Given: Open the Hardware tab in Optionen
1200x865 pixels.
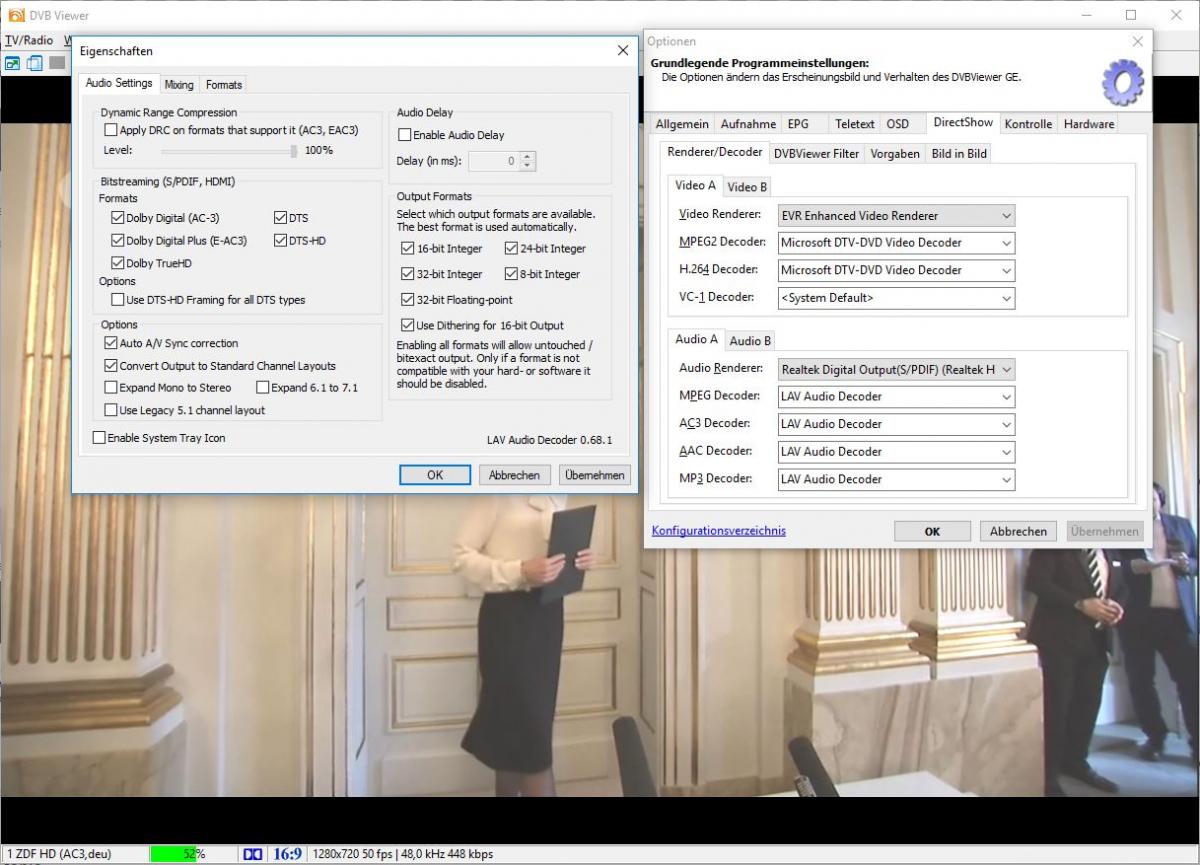Looking at the screenshot, I should coord(1088,124).
